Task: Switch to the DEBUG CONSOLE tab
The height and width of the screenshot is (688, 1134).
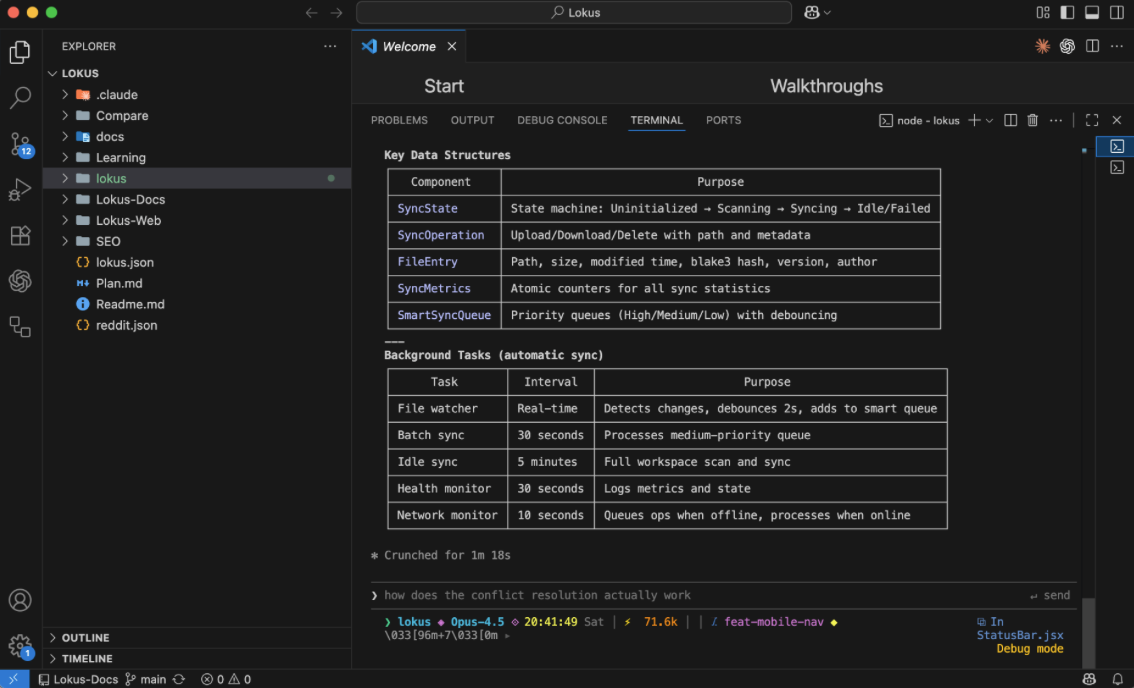Action: pyautogui.click(x=562, y=120)
